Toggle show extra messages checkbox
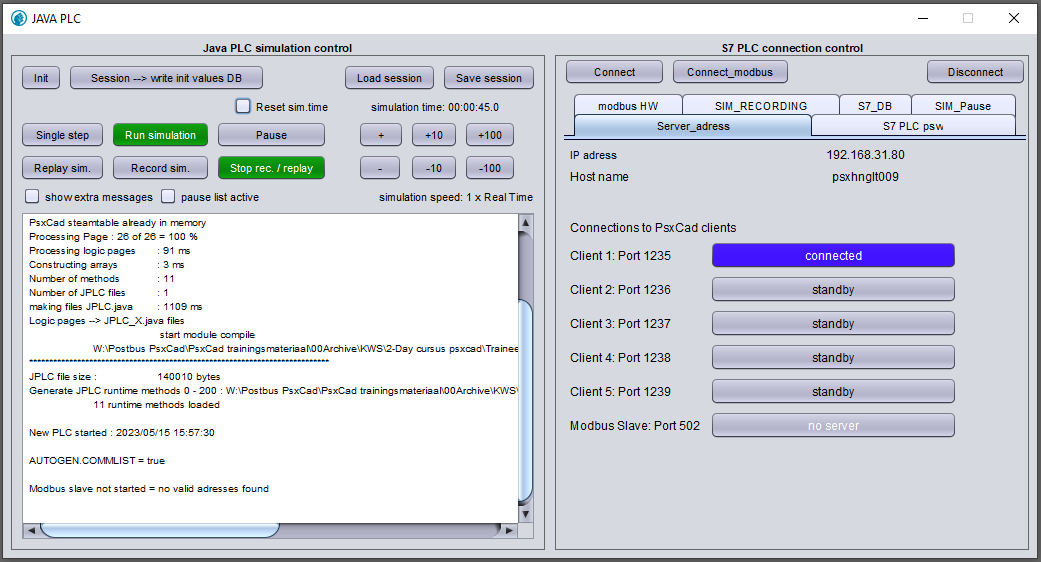The height and width of the screenshot is (562, 1041). (x=32, y=197)
